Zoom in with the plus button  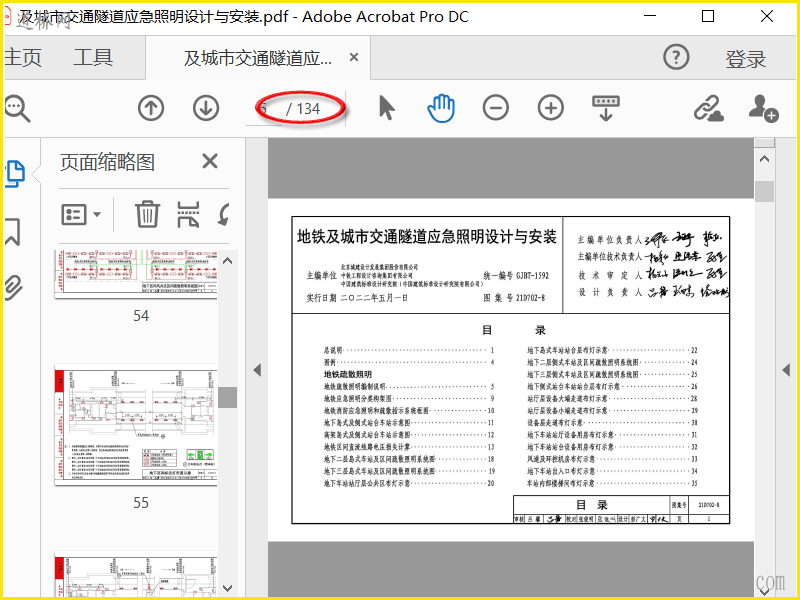551,108
